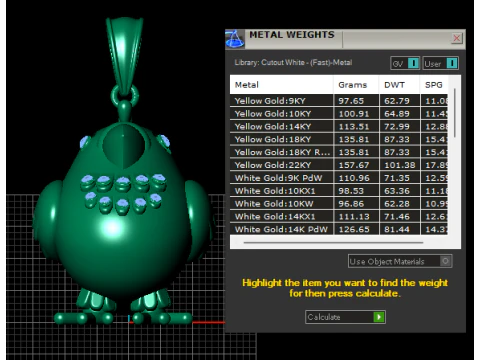The height and width of the screenshot is (360, 480).
Task: Sort by the DWT column header
Action: tap(399, 85)
